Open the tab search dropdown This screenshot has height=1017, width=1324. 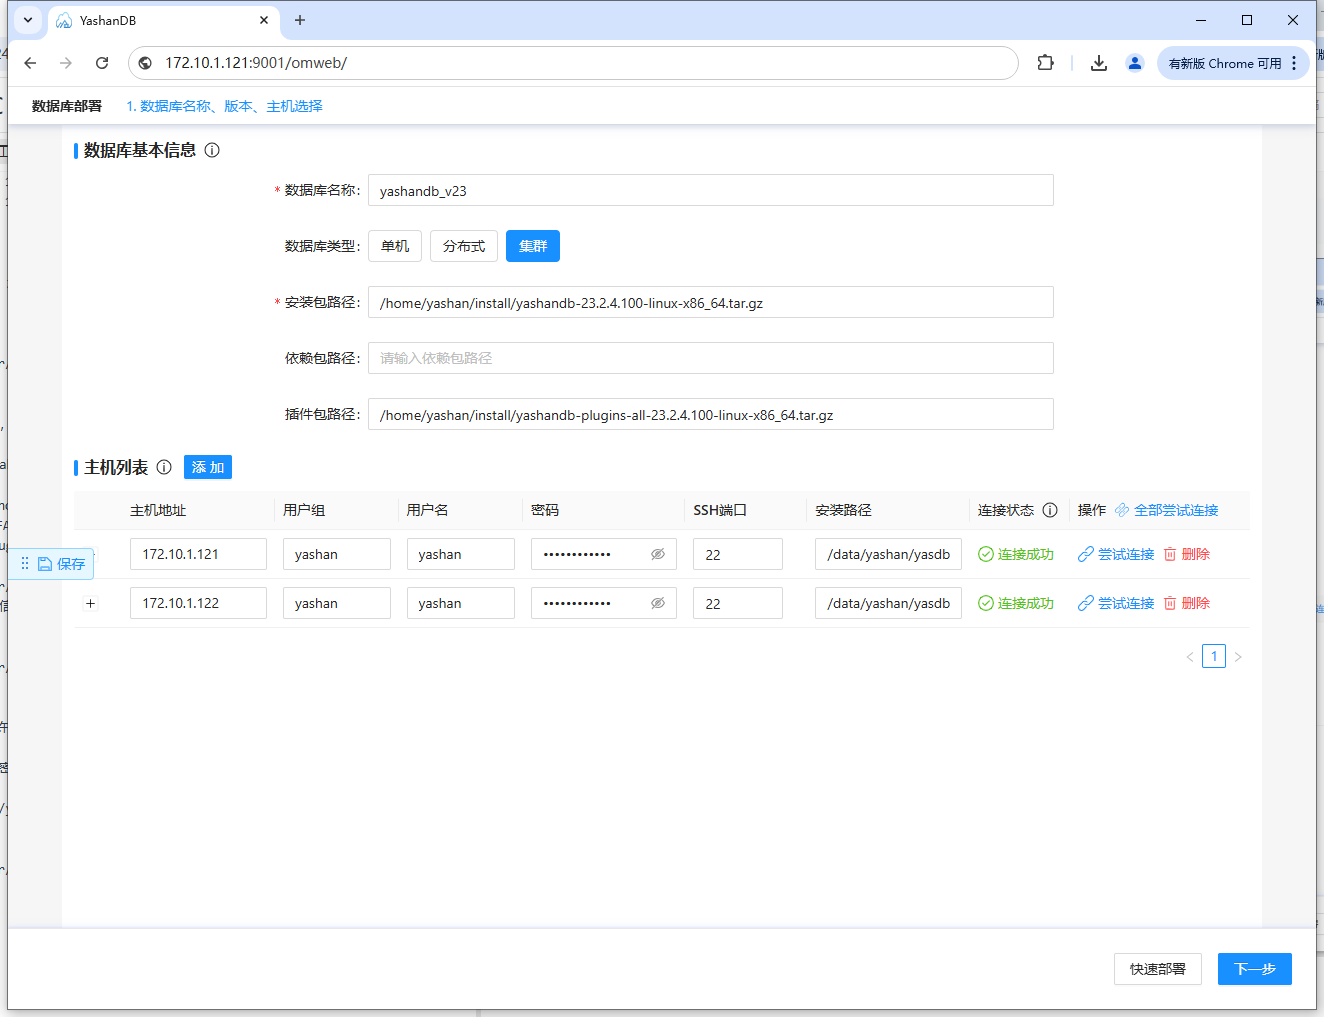pos(27,20)
